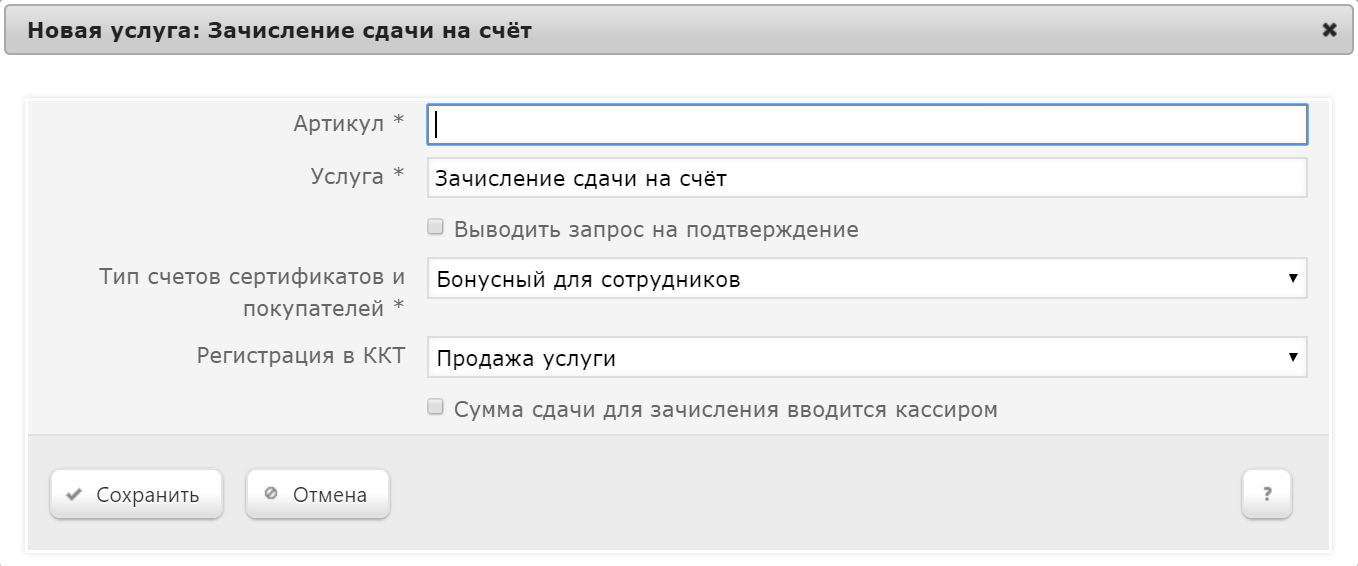
Task: Click the label Выводить запрос на подтверждение
Action: tap(656, 229)
